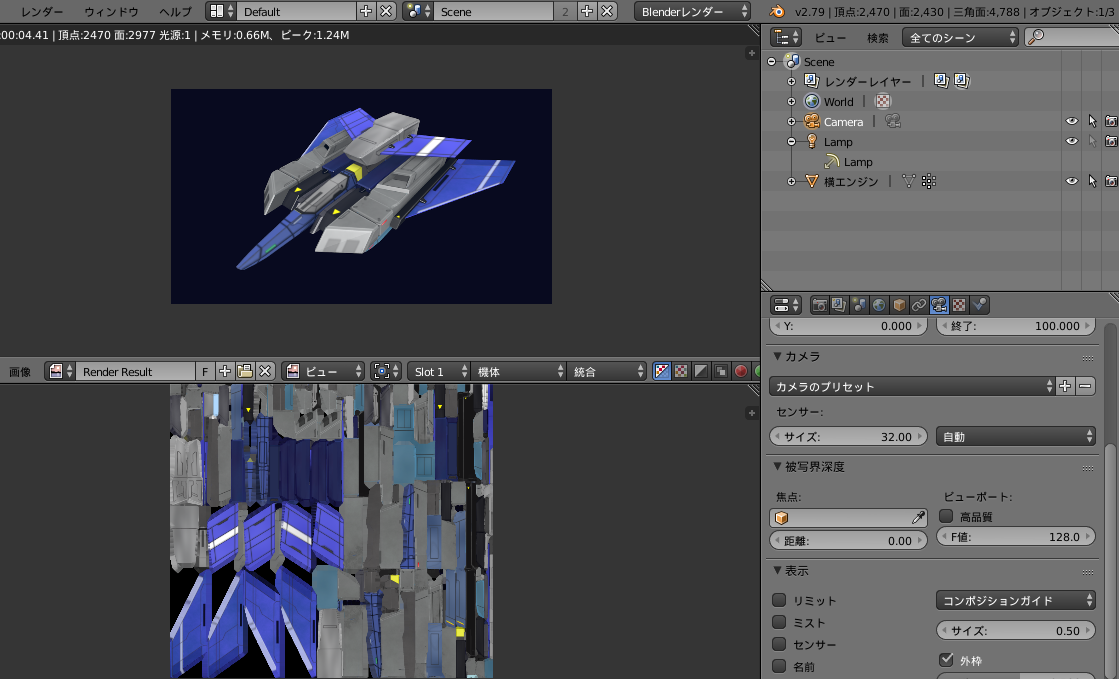The image size is (1119, 679).
Task: Toggle 横エンジン visibility eye in outliner
Action: (x=1071, y=181)
